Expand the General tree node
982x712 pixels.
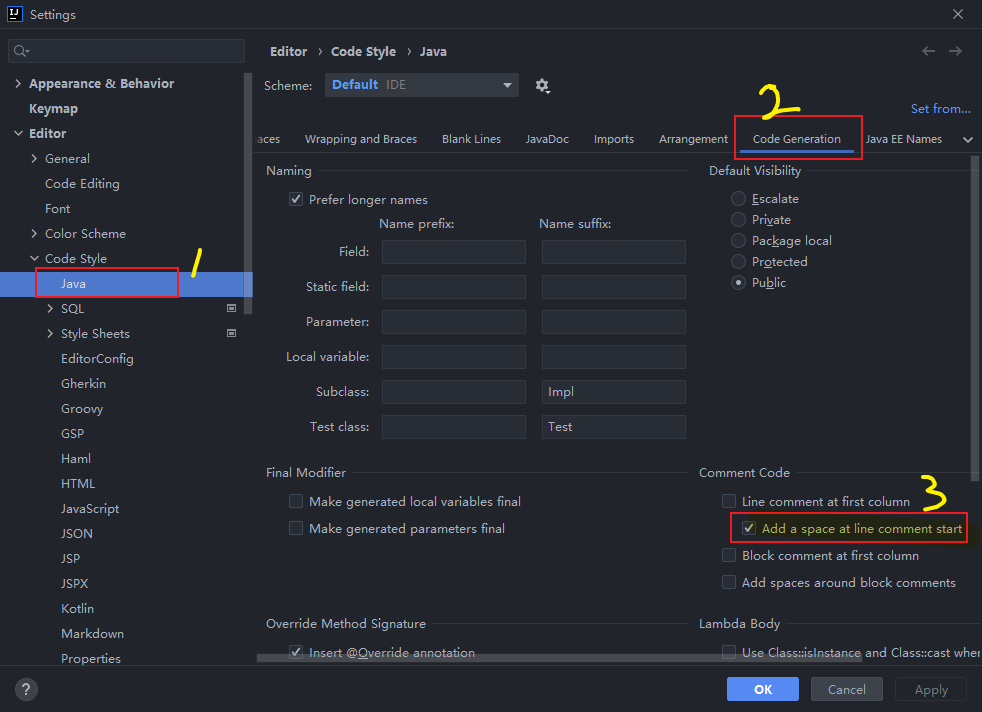pyautogui.click(x=34, y=158)
